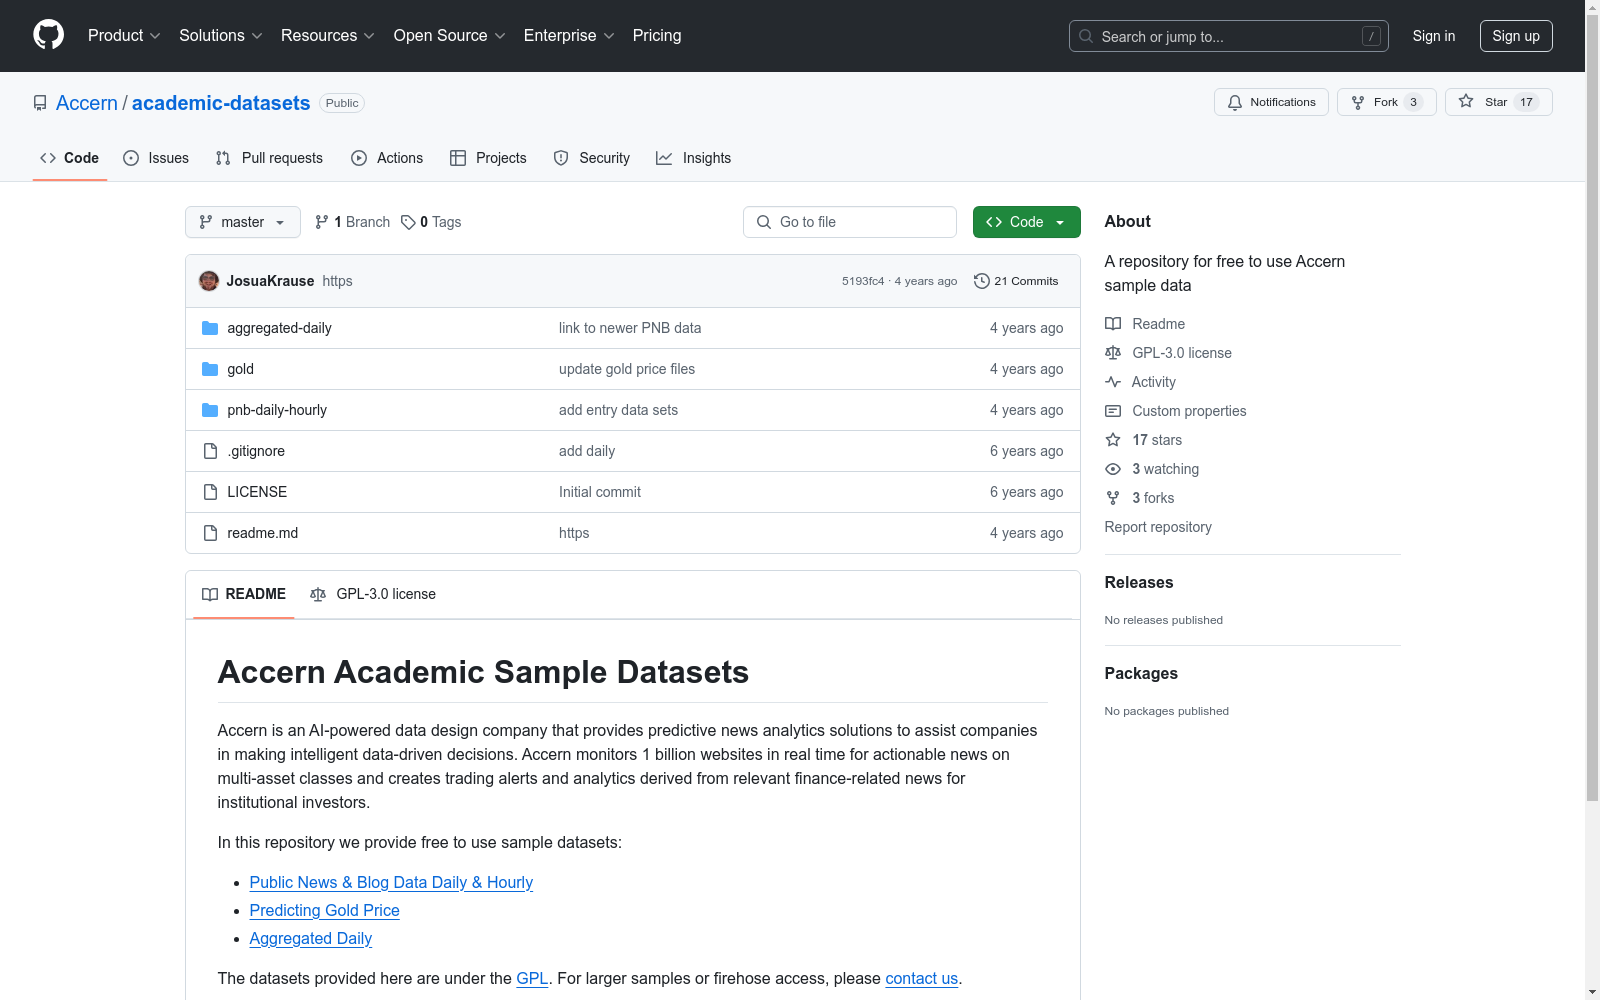Click Sign in
The width and height of the screenshot is (1600, 1000).
pyautogui.click(x=1434, y=36)
